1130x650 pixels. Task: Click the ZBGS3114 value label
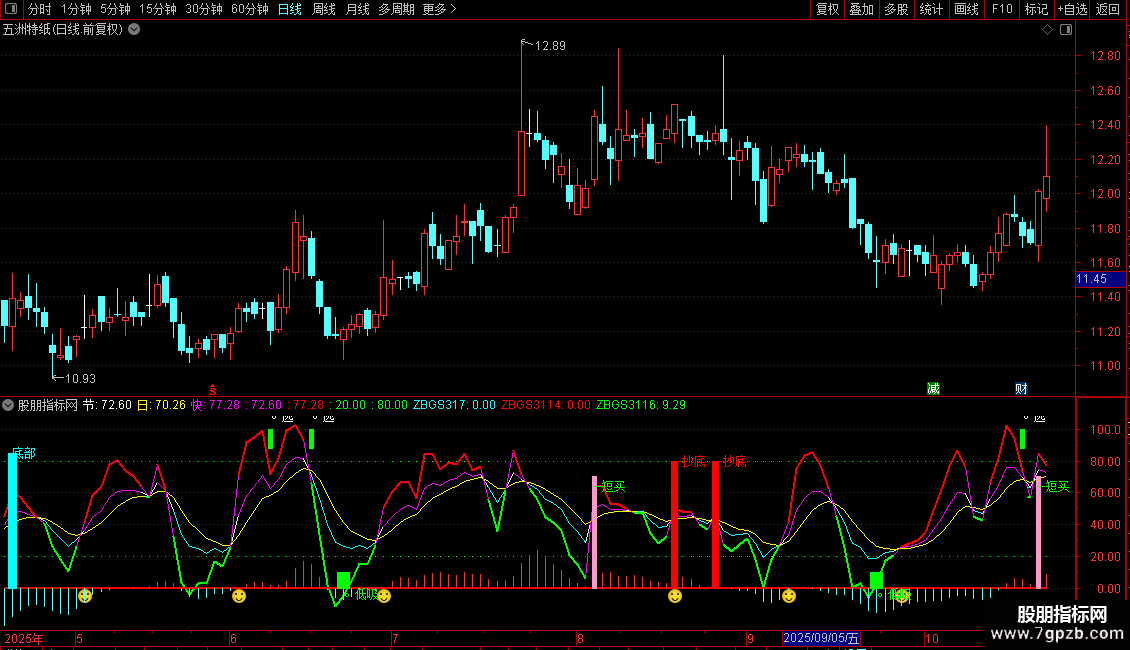546,405
